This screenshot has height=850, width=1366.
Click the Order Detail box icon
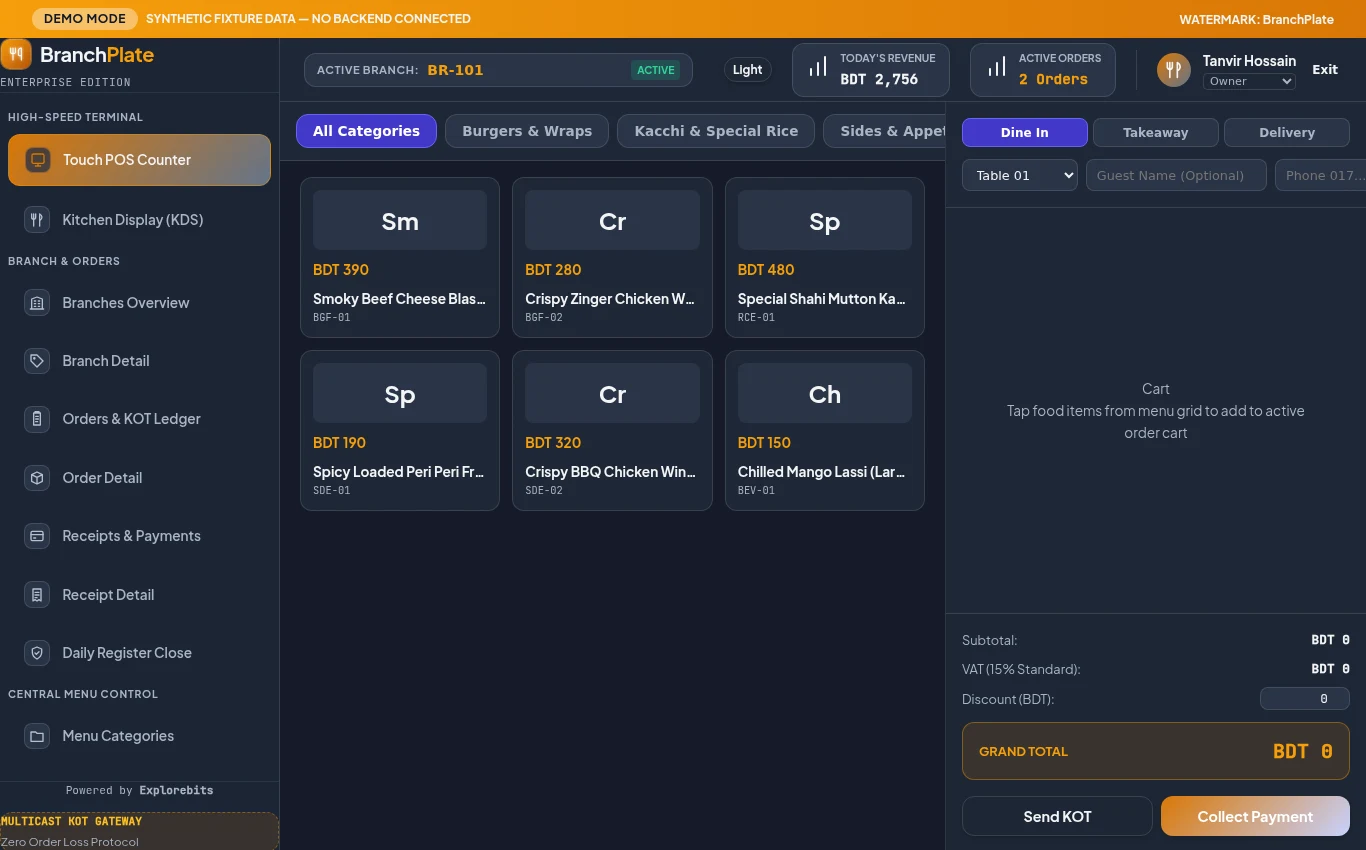[x=37, y=478]
